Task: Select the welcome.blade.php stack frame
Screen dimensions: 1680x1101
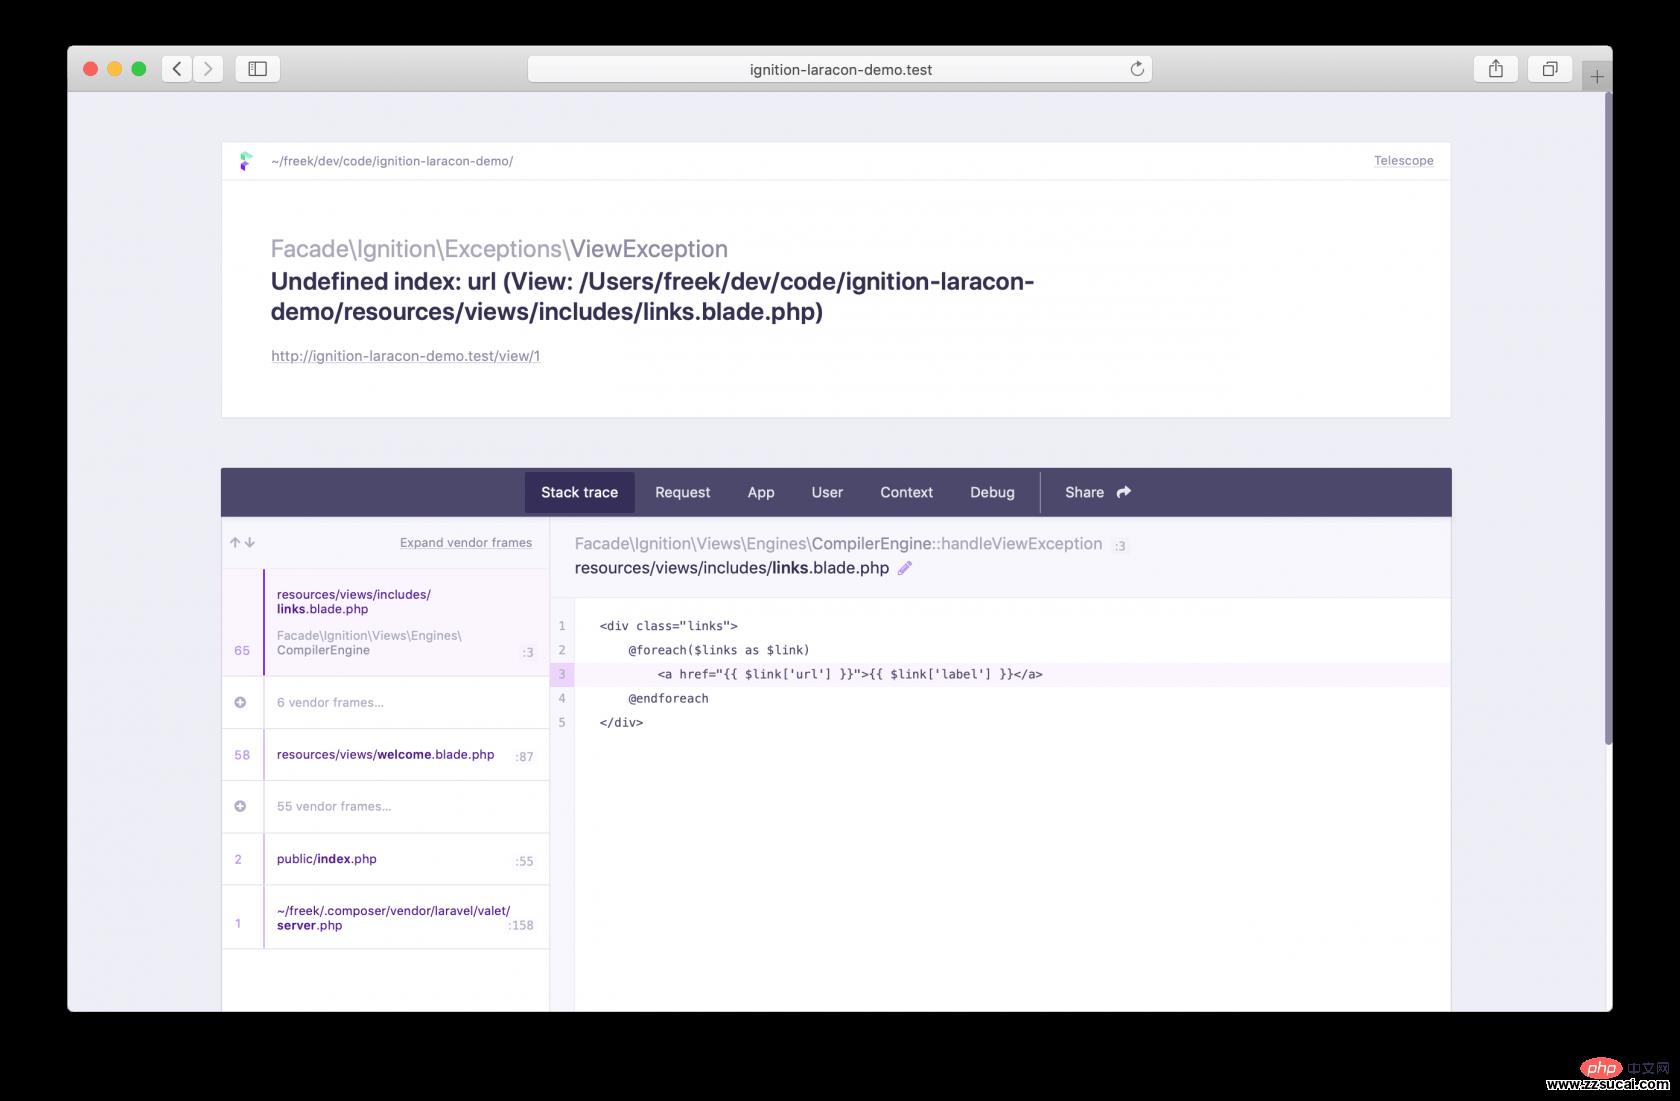Action: [386, 755]
